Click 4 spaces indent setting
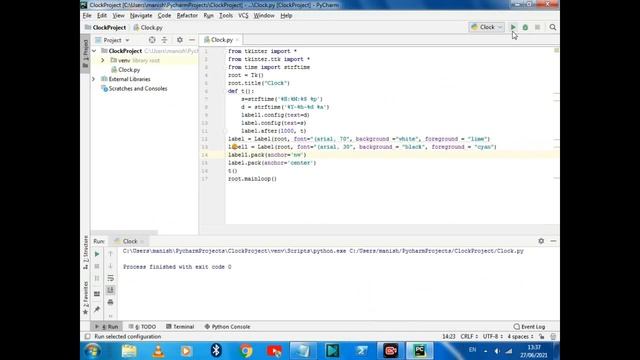 [520, 336]
